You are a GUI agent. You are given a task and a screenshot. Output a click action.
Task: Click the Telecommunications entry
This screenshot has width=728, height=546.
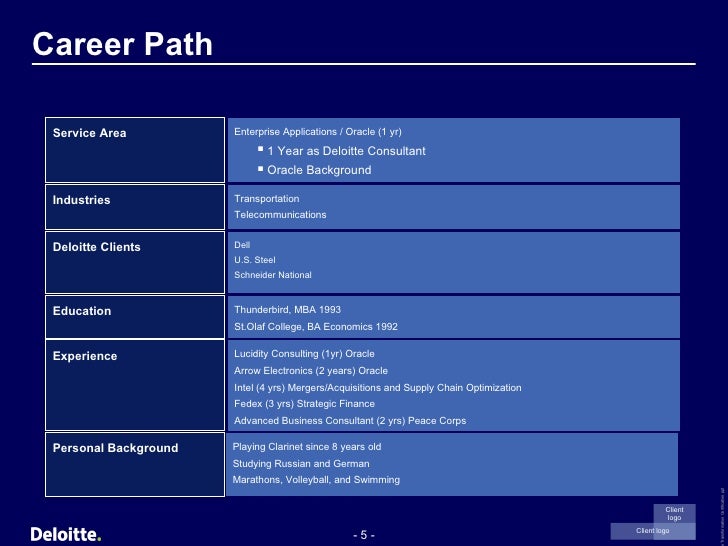point(280,214)
